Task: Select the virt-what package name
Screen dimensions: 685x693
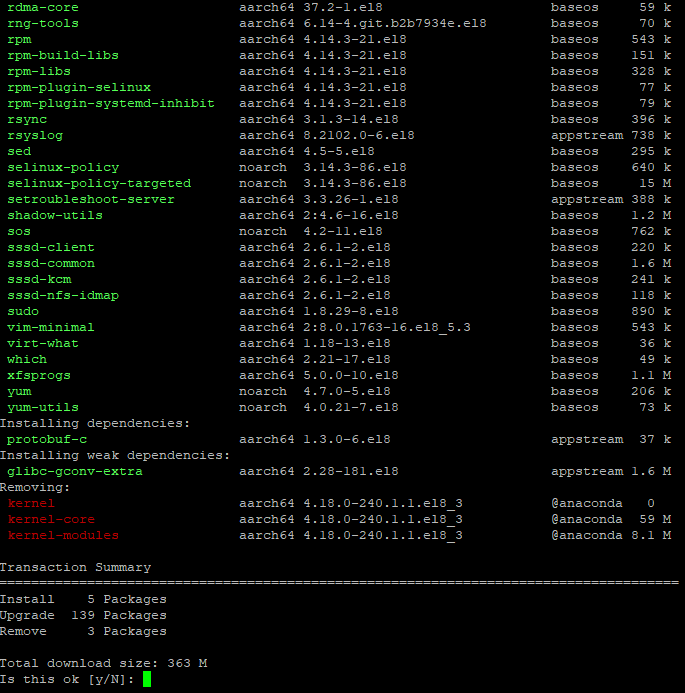Action: pos(43,343)
